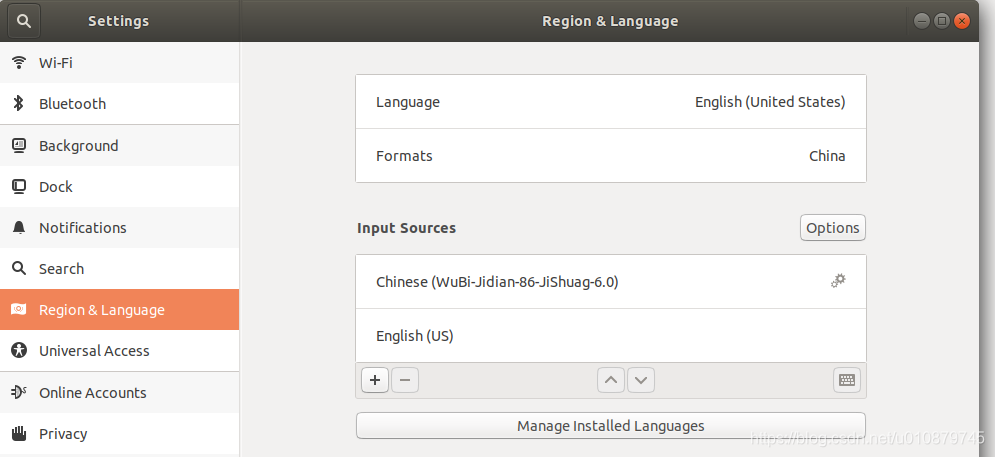Change Language English (United States) row

tap(610, 102)
